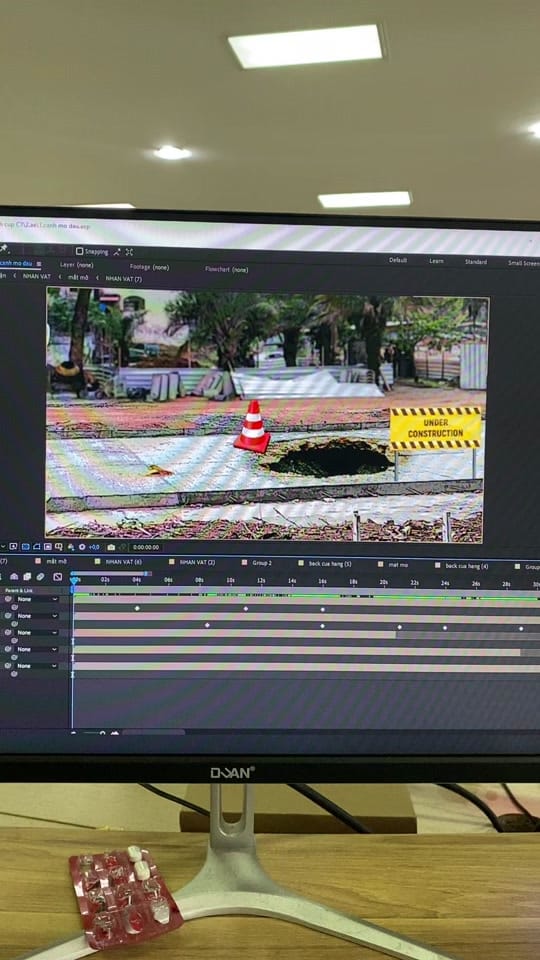Toggle the mask and shape path visibility icon
The image size is (540, 960).
pos(37,546)
